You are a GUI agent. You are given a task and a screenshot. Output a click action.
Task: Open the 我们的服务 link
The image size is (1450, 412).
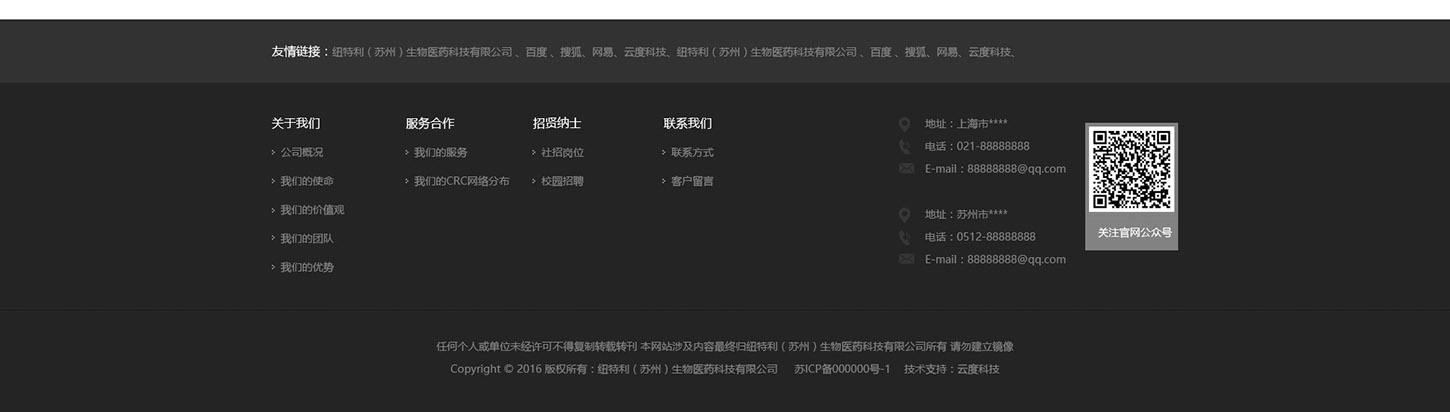pos(440,153)
